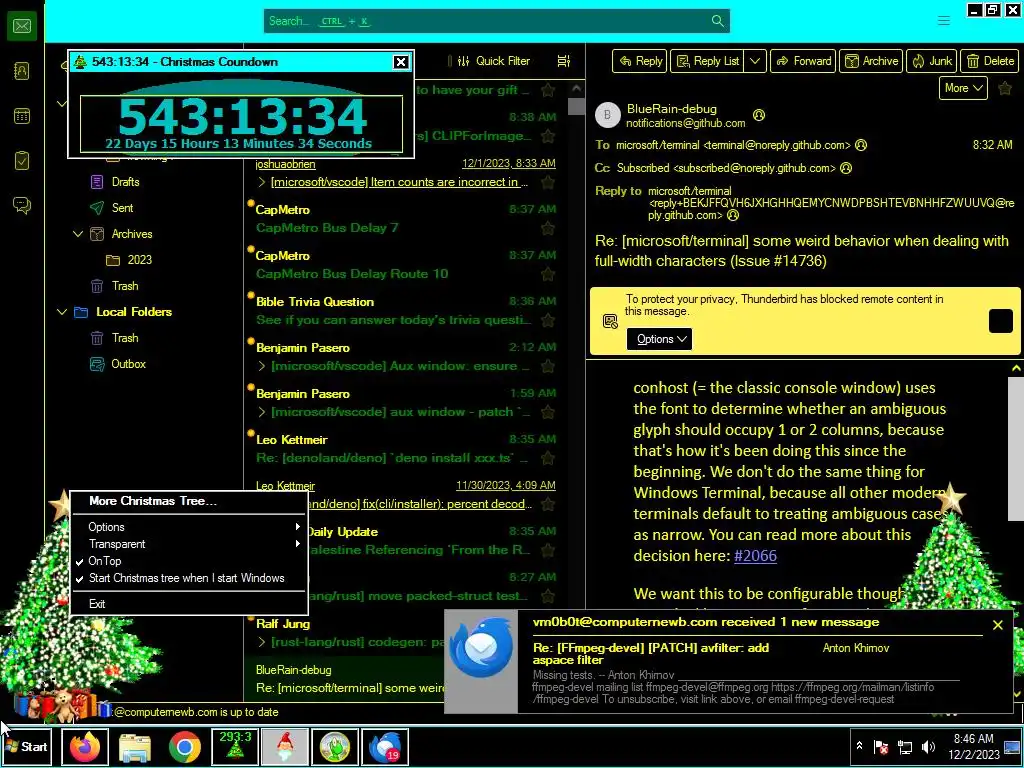Open the Chat space icon

tap(22, 206)
